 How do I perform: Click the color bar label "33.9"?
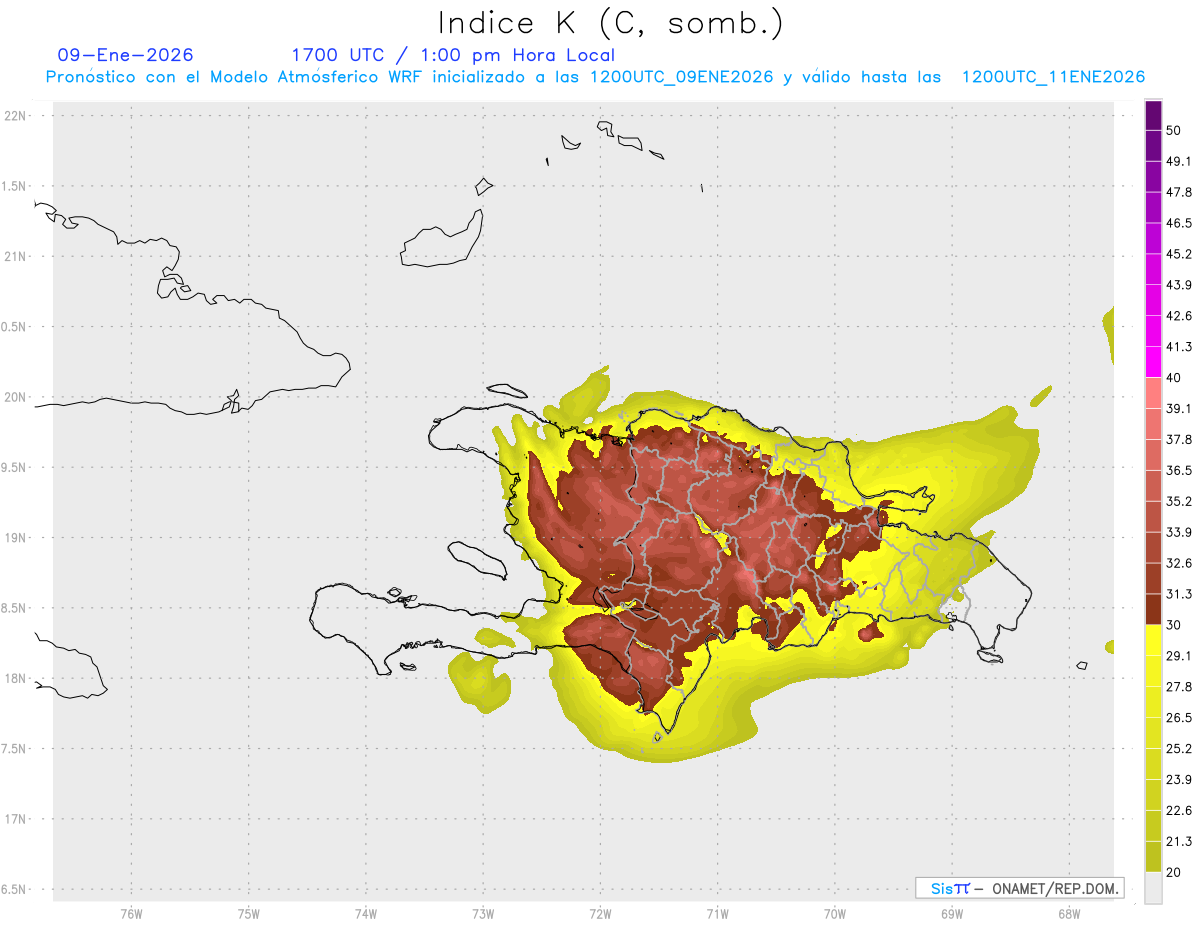1179,532
